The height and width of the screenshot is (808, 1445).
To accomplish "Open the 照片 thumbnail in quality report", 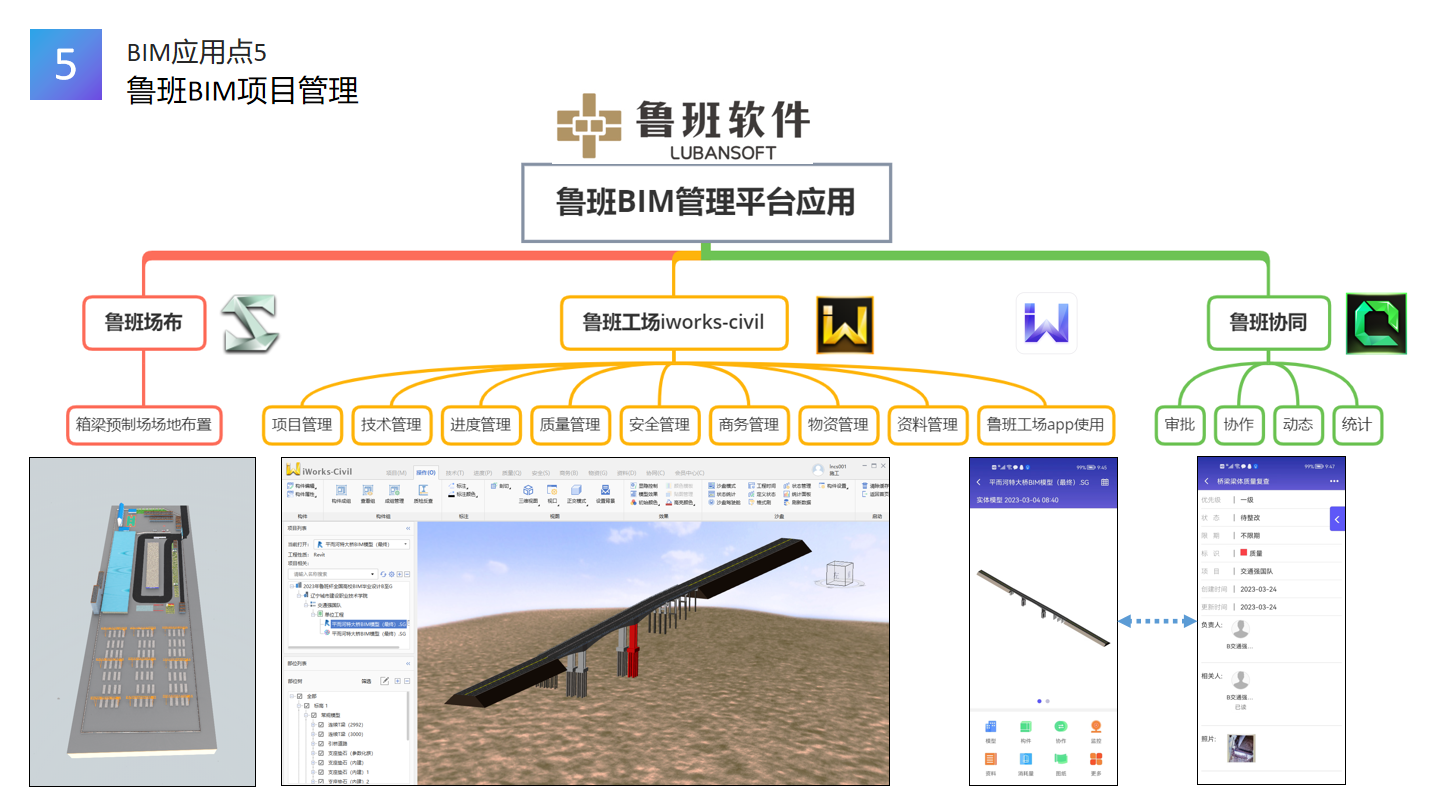I will pyautogui.click(x=1241, y=748).
